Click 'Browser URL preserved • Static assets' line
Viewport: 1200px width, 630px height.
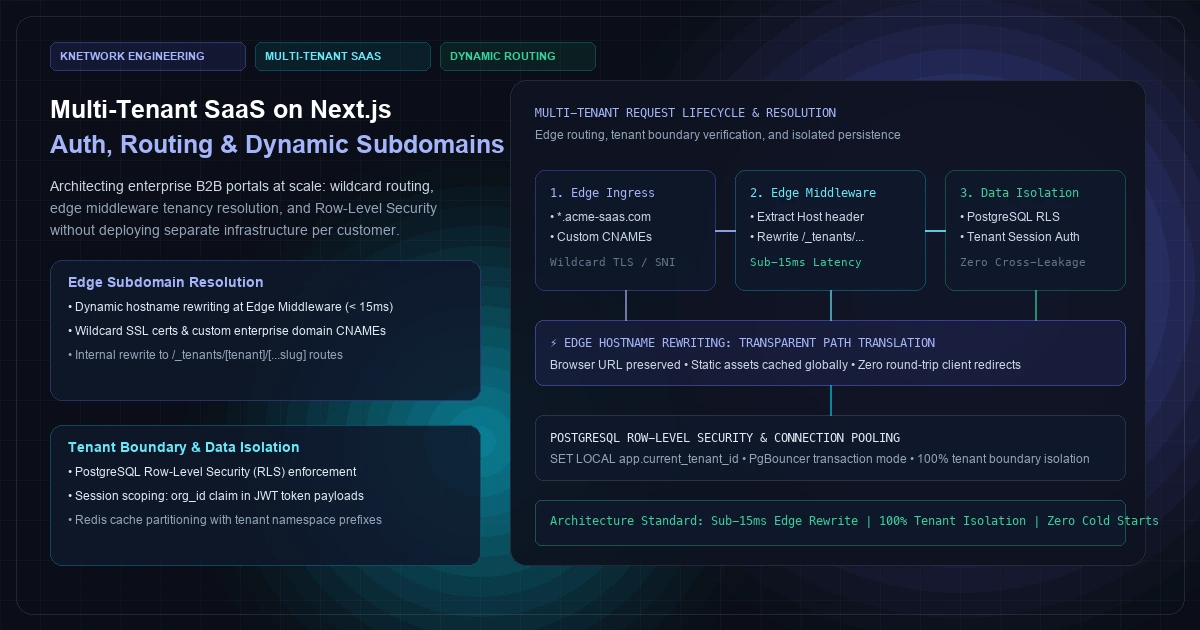pyautogui.click(x=785, y=365)
